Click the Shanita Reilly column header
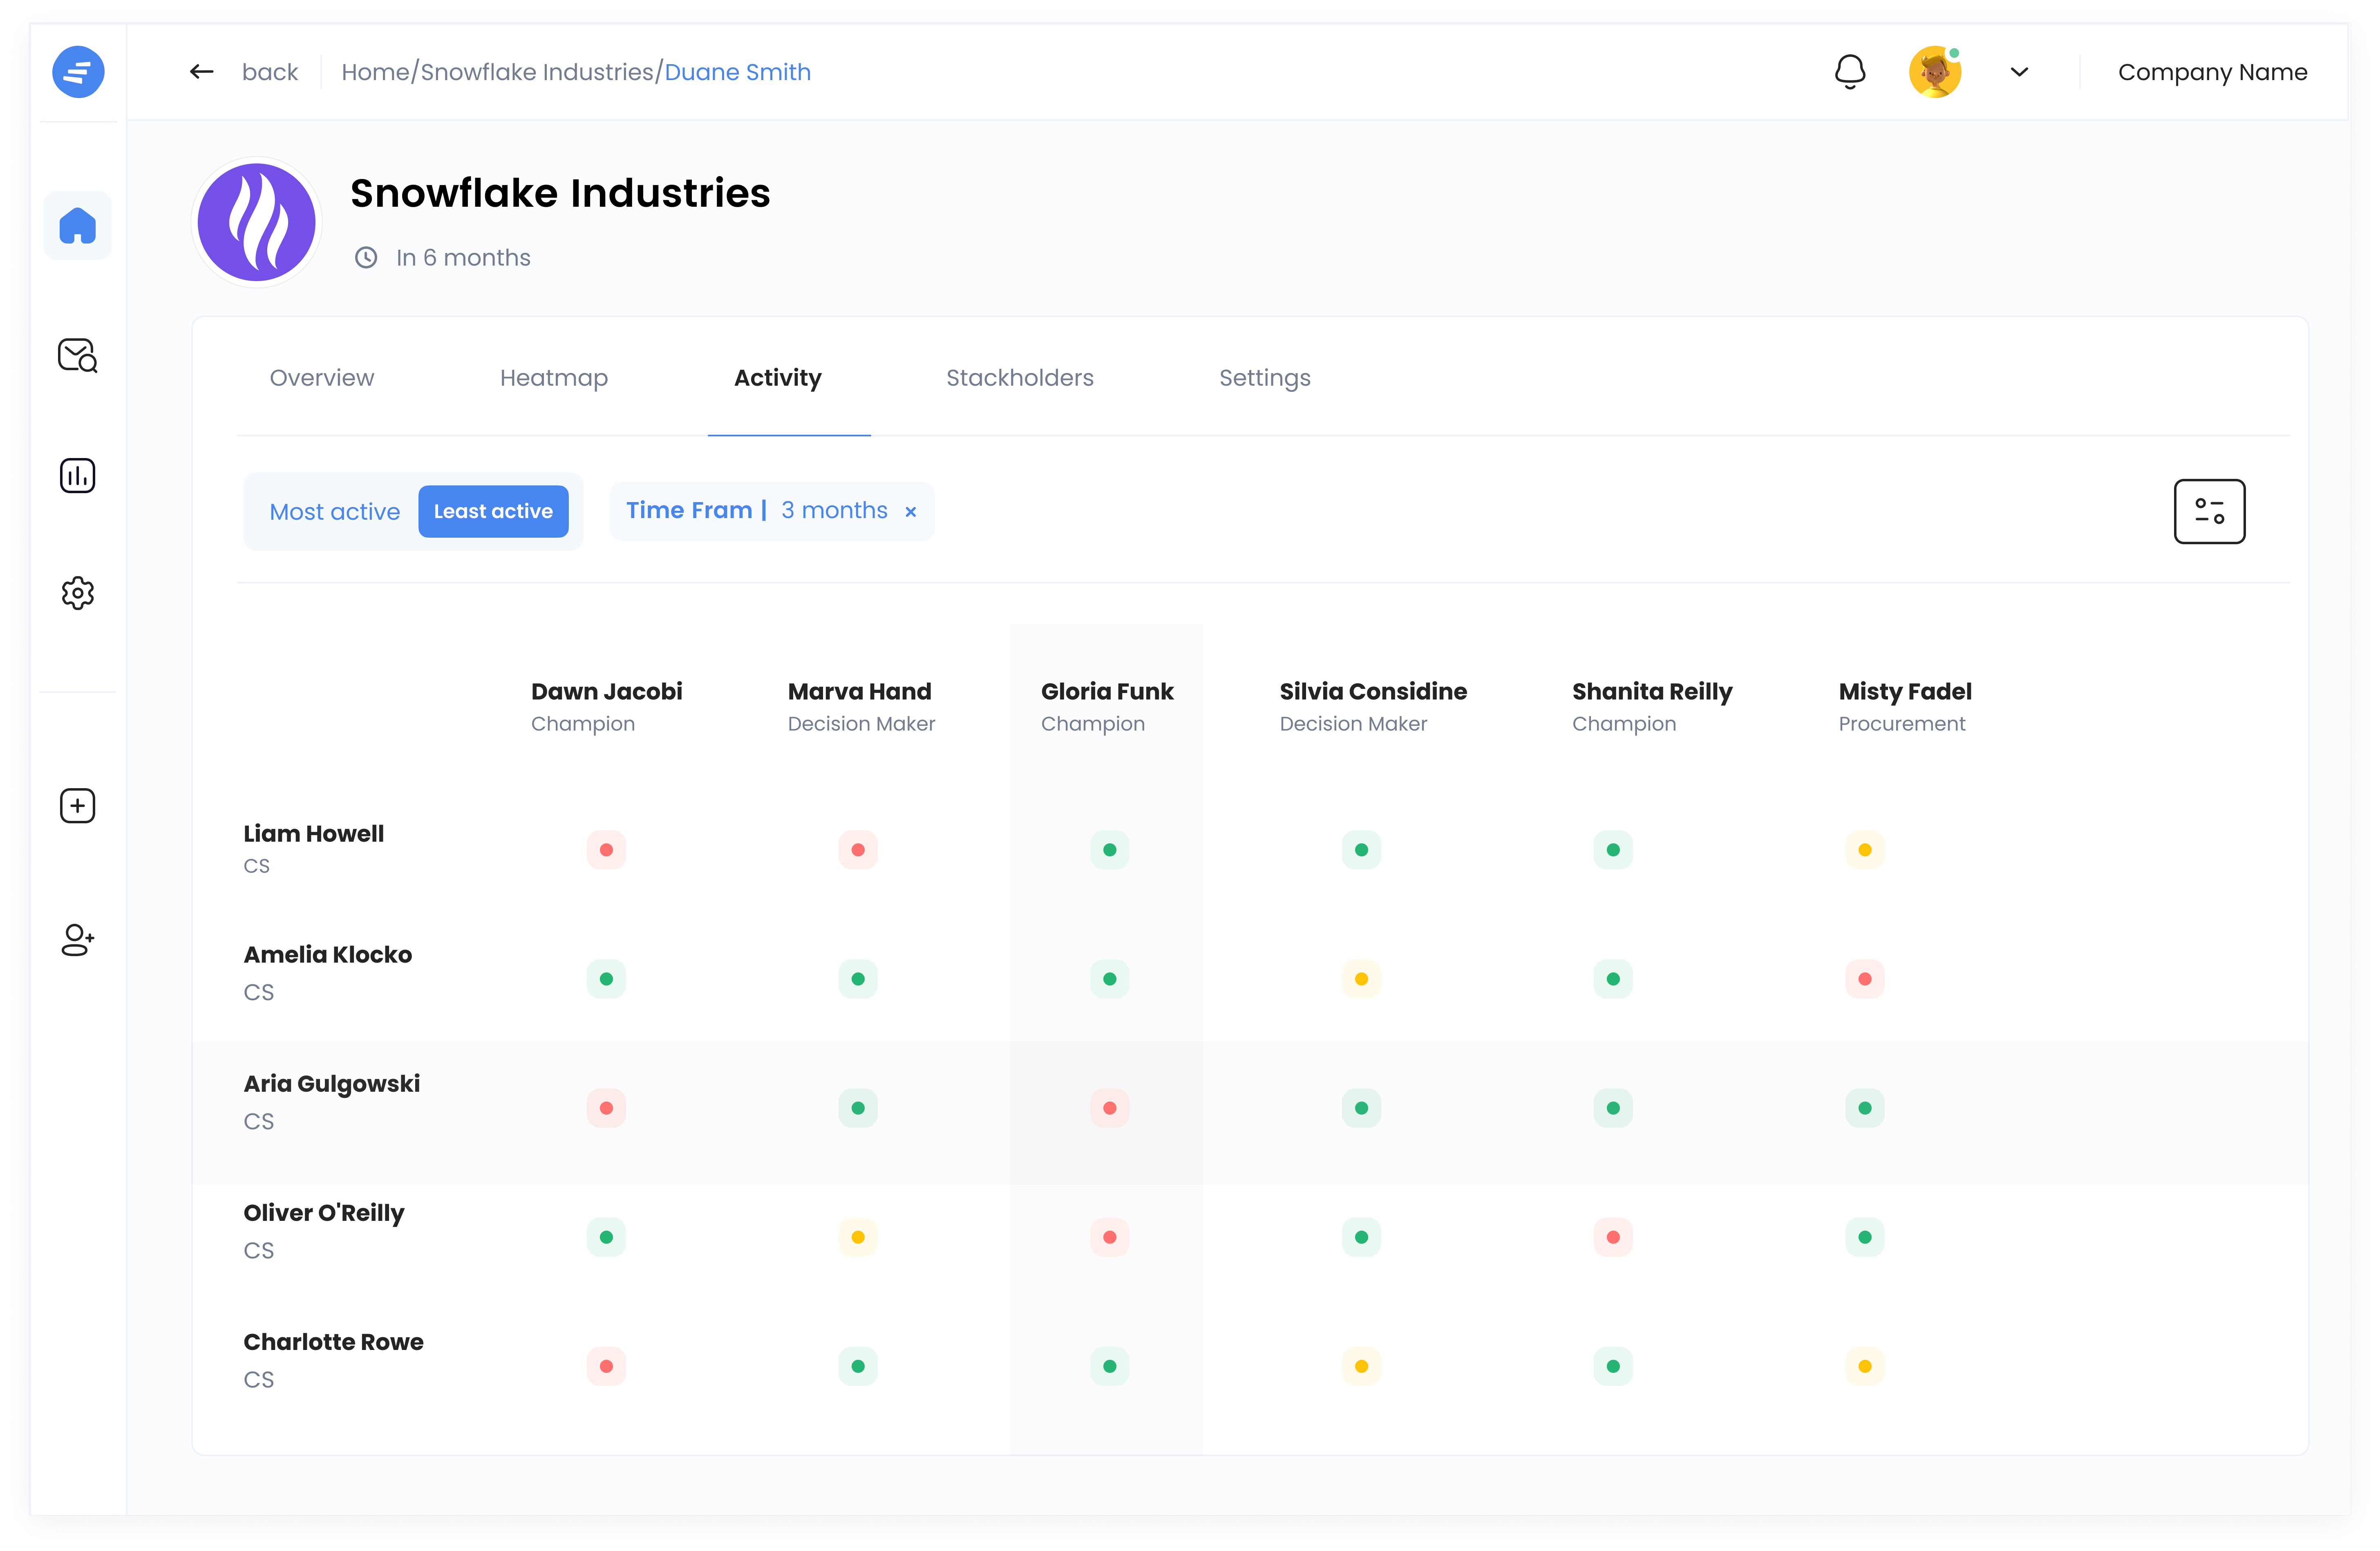This screenshot has width=2380, height=1551. 1652,706
